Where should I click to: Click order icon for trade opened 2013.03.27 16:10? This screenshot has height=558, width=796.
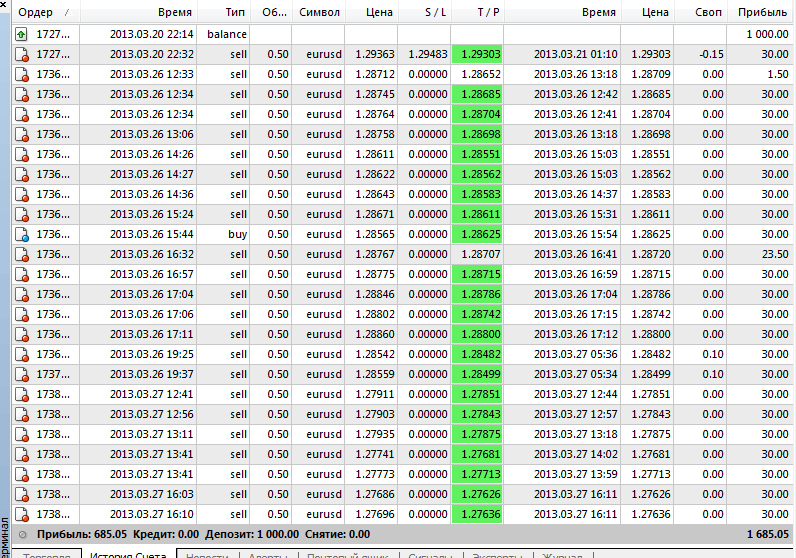tap(22, 515)
